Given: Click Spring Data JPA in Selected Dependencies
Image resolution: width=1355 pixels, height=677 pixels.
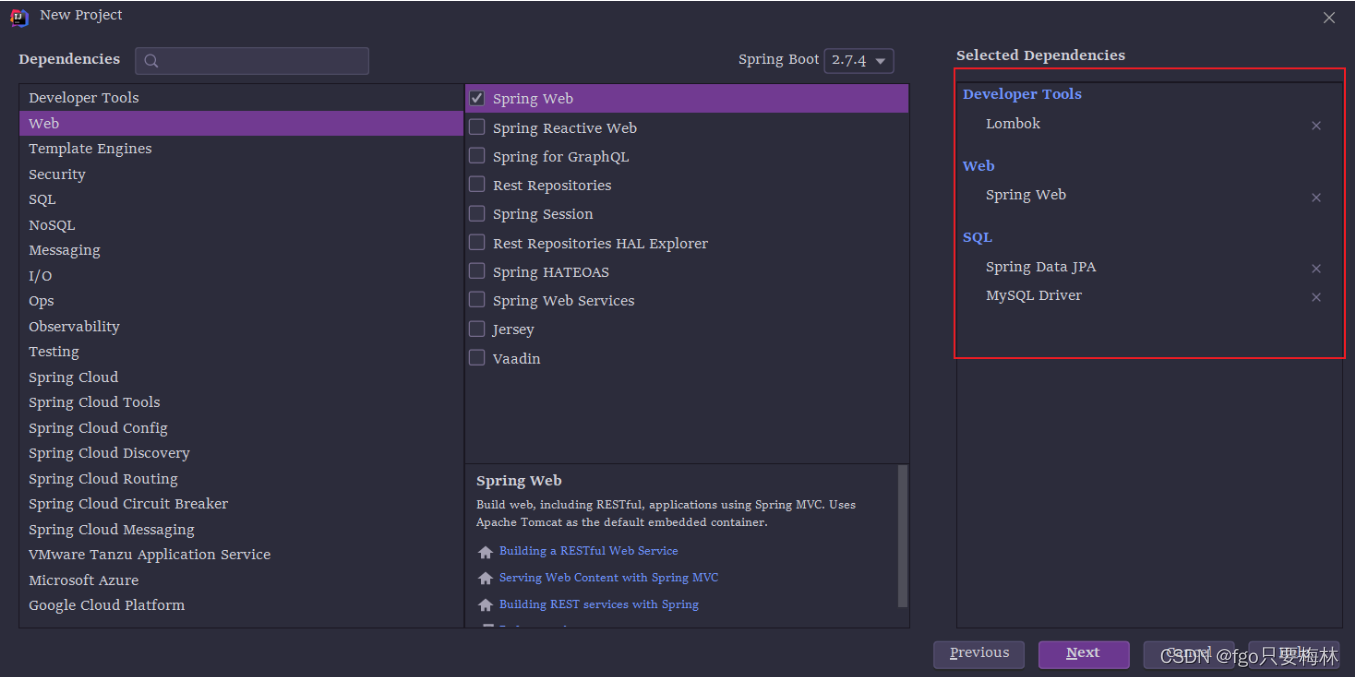Looking at the screenshot, I should 1041,267.
